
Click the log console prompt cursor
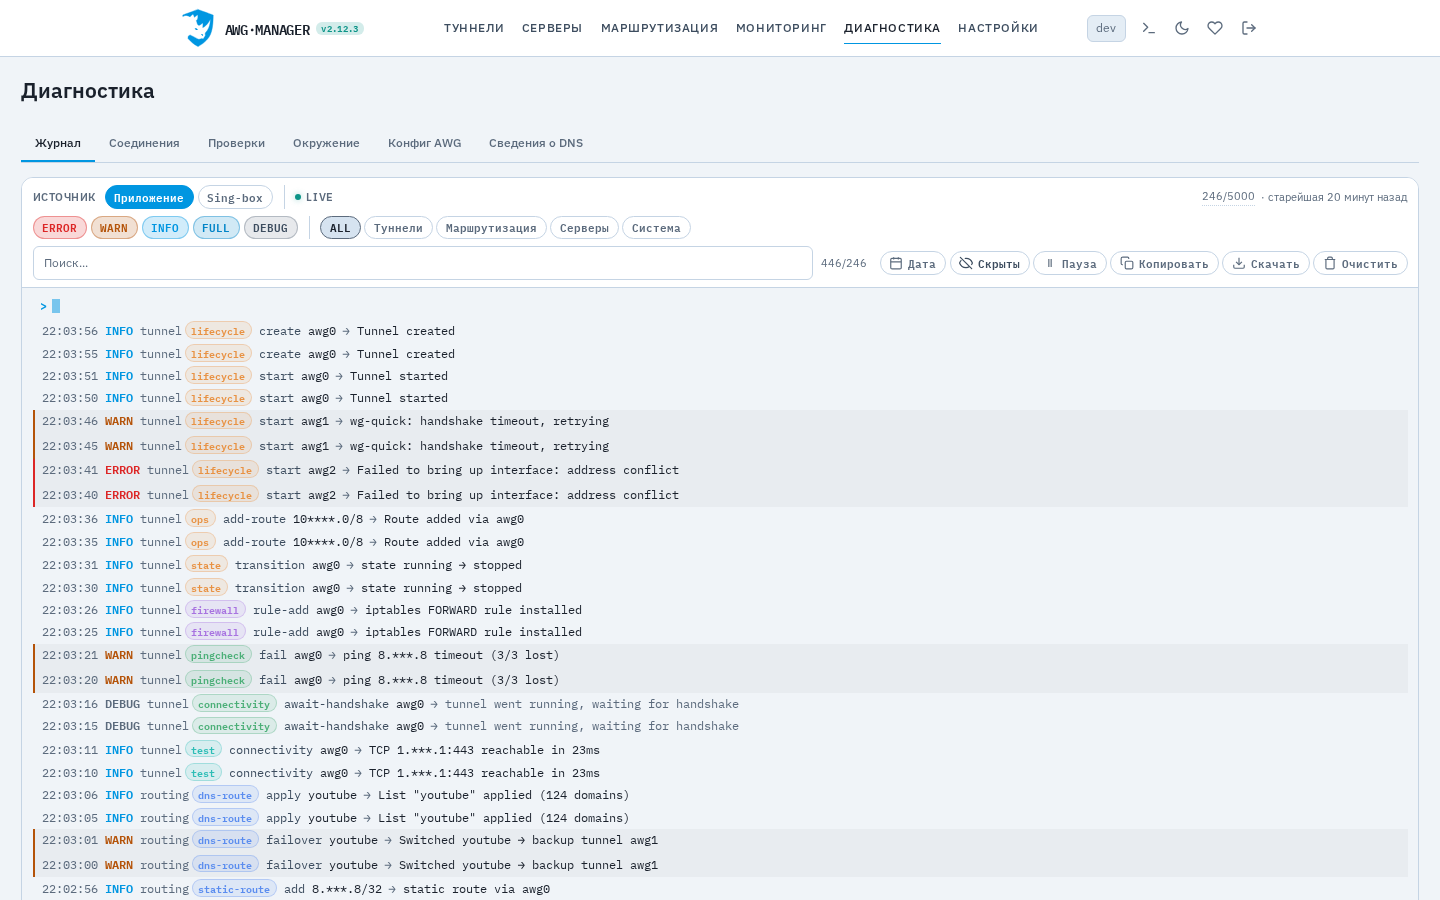coord(56,306)
